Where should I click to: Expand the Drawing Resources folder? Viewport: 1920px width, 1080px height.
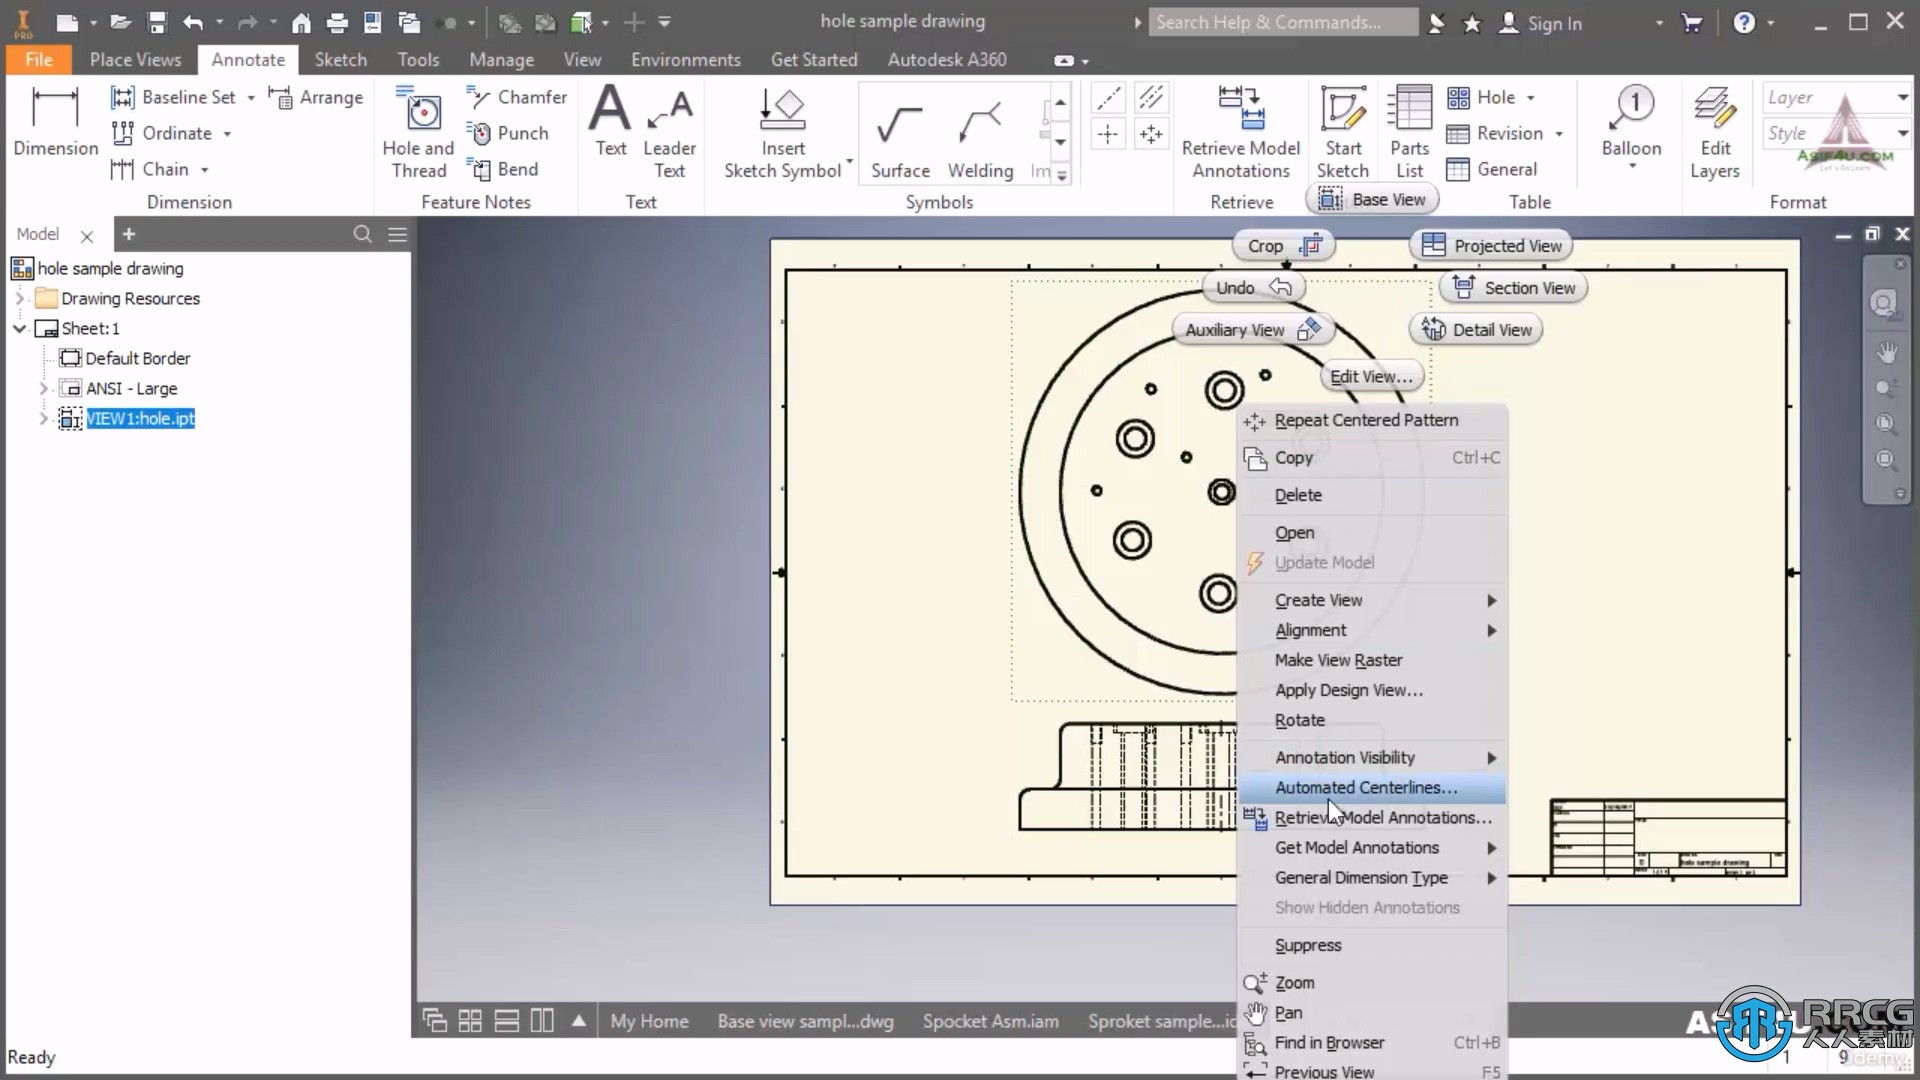(x=20, y=298)
